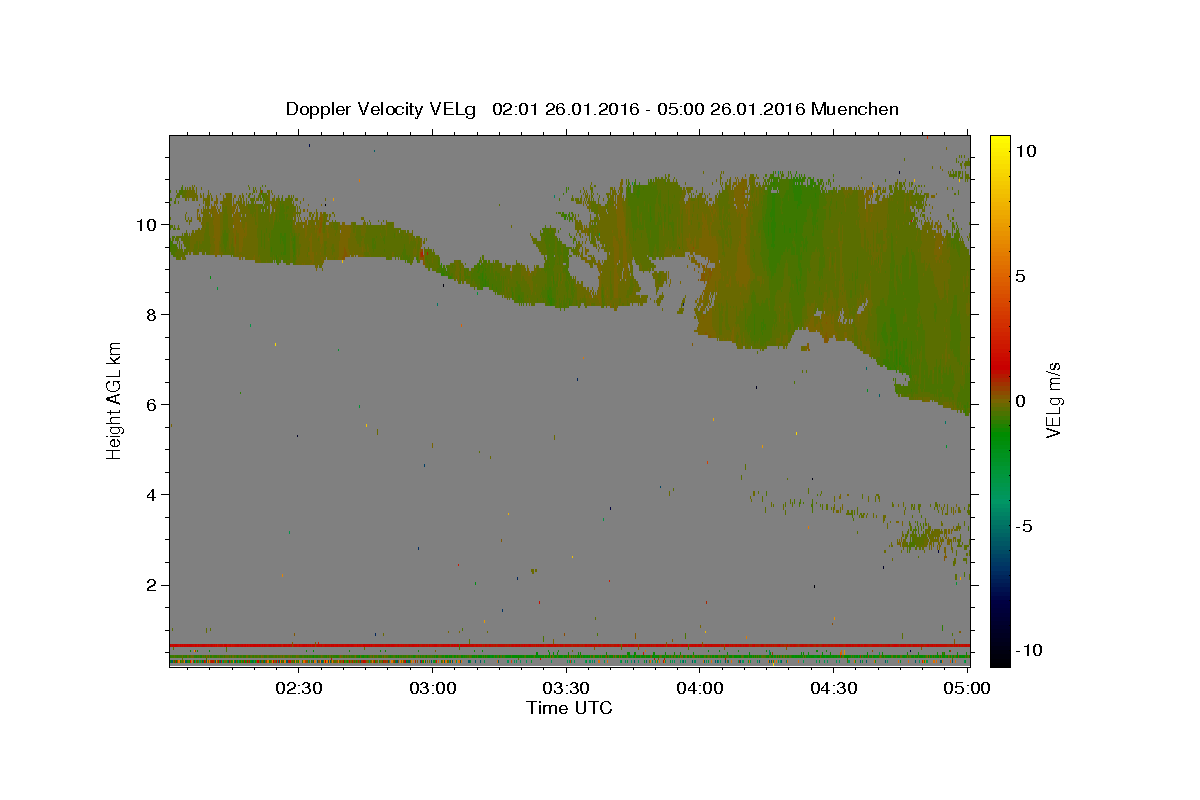The width and height of the screenshot is (1200, 800).
Task: Pick the yellow top of the colorbar
Action: point(999,142)
